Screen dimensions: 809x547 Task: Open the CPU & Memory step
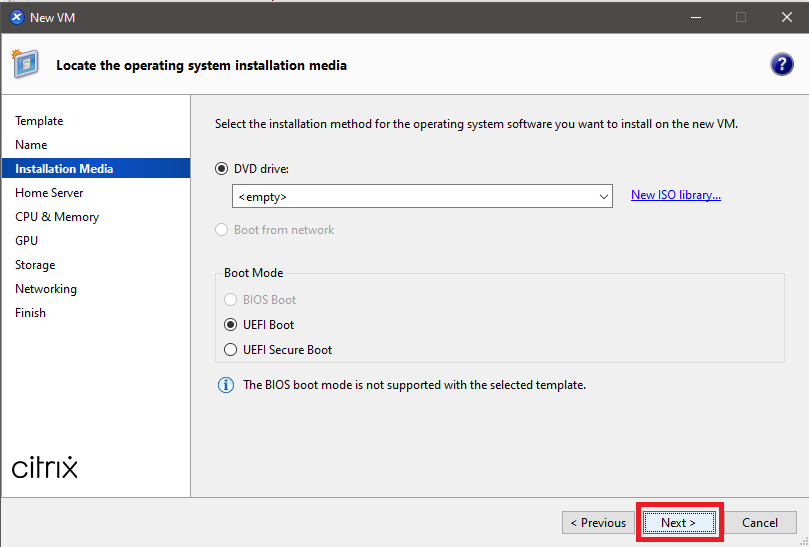pyautogui.click(x=57, y=217)
